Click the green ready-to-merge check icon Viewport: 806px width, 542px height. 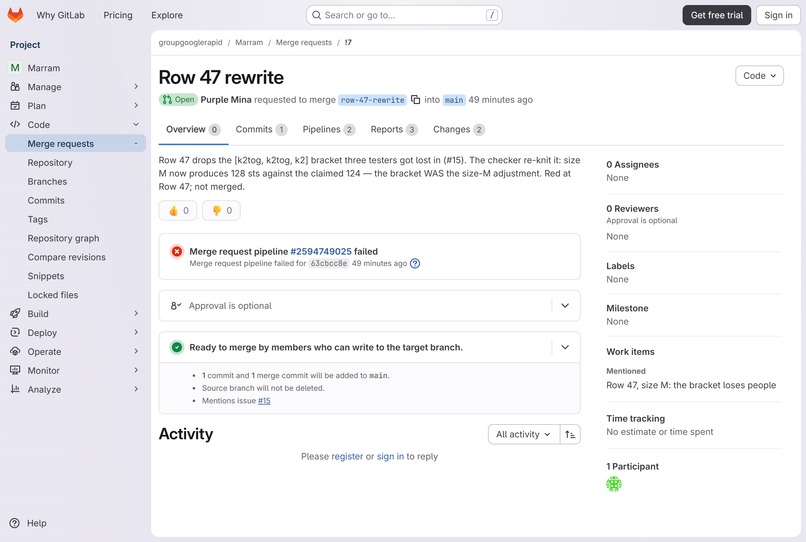coord(177,348)
